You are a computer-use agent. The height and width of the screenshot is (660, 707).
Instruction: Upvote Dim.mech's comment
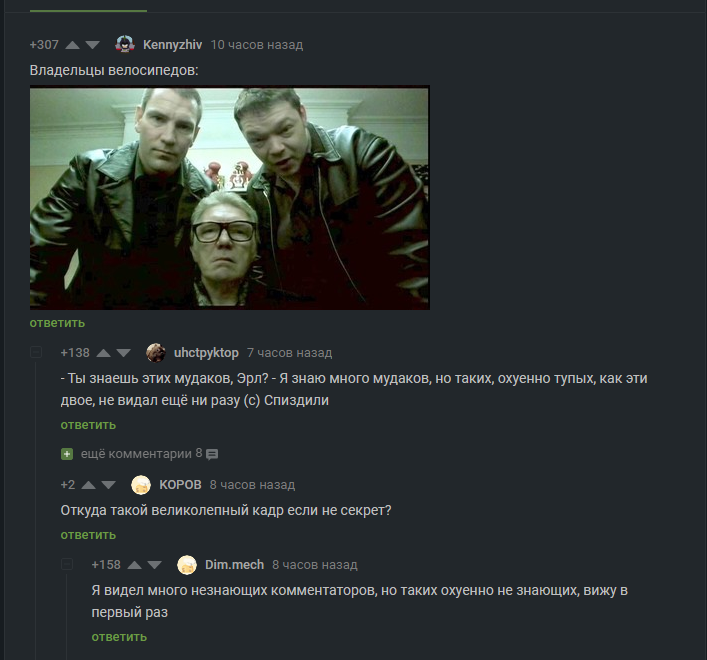click(134, 564)
